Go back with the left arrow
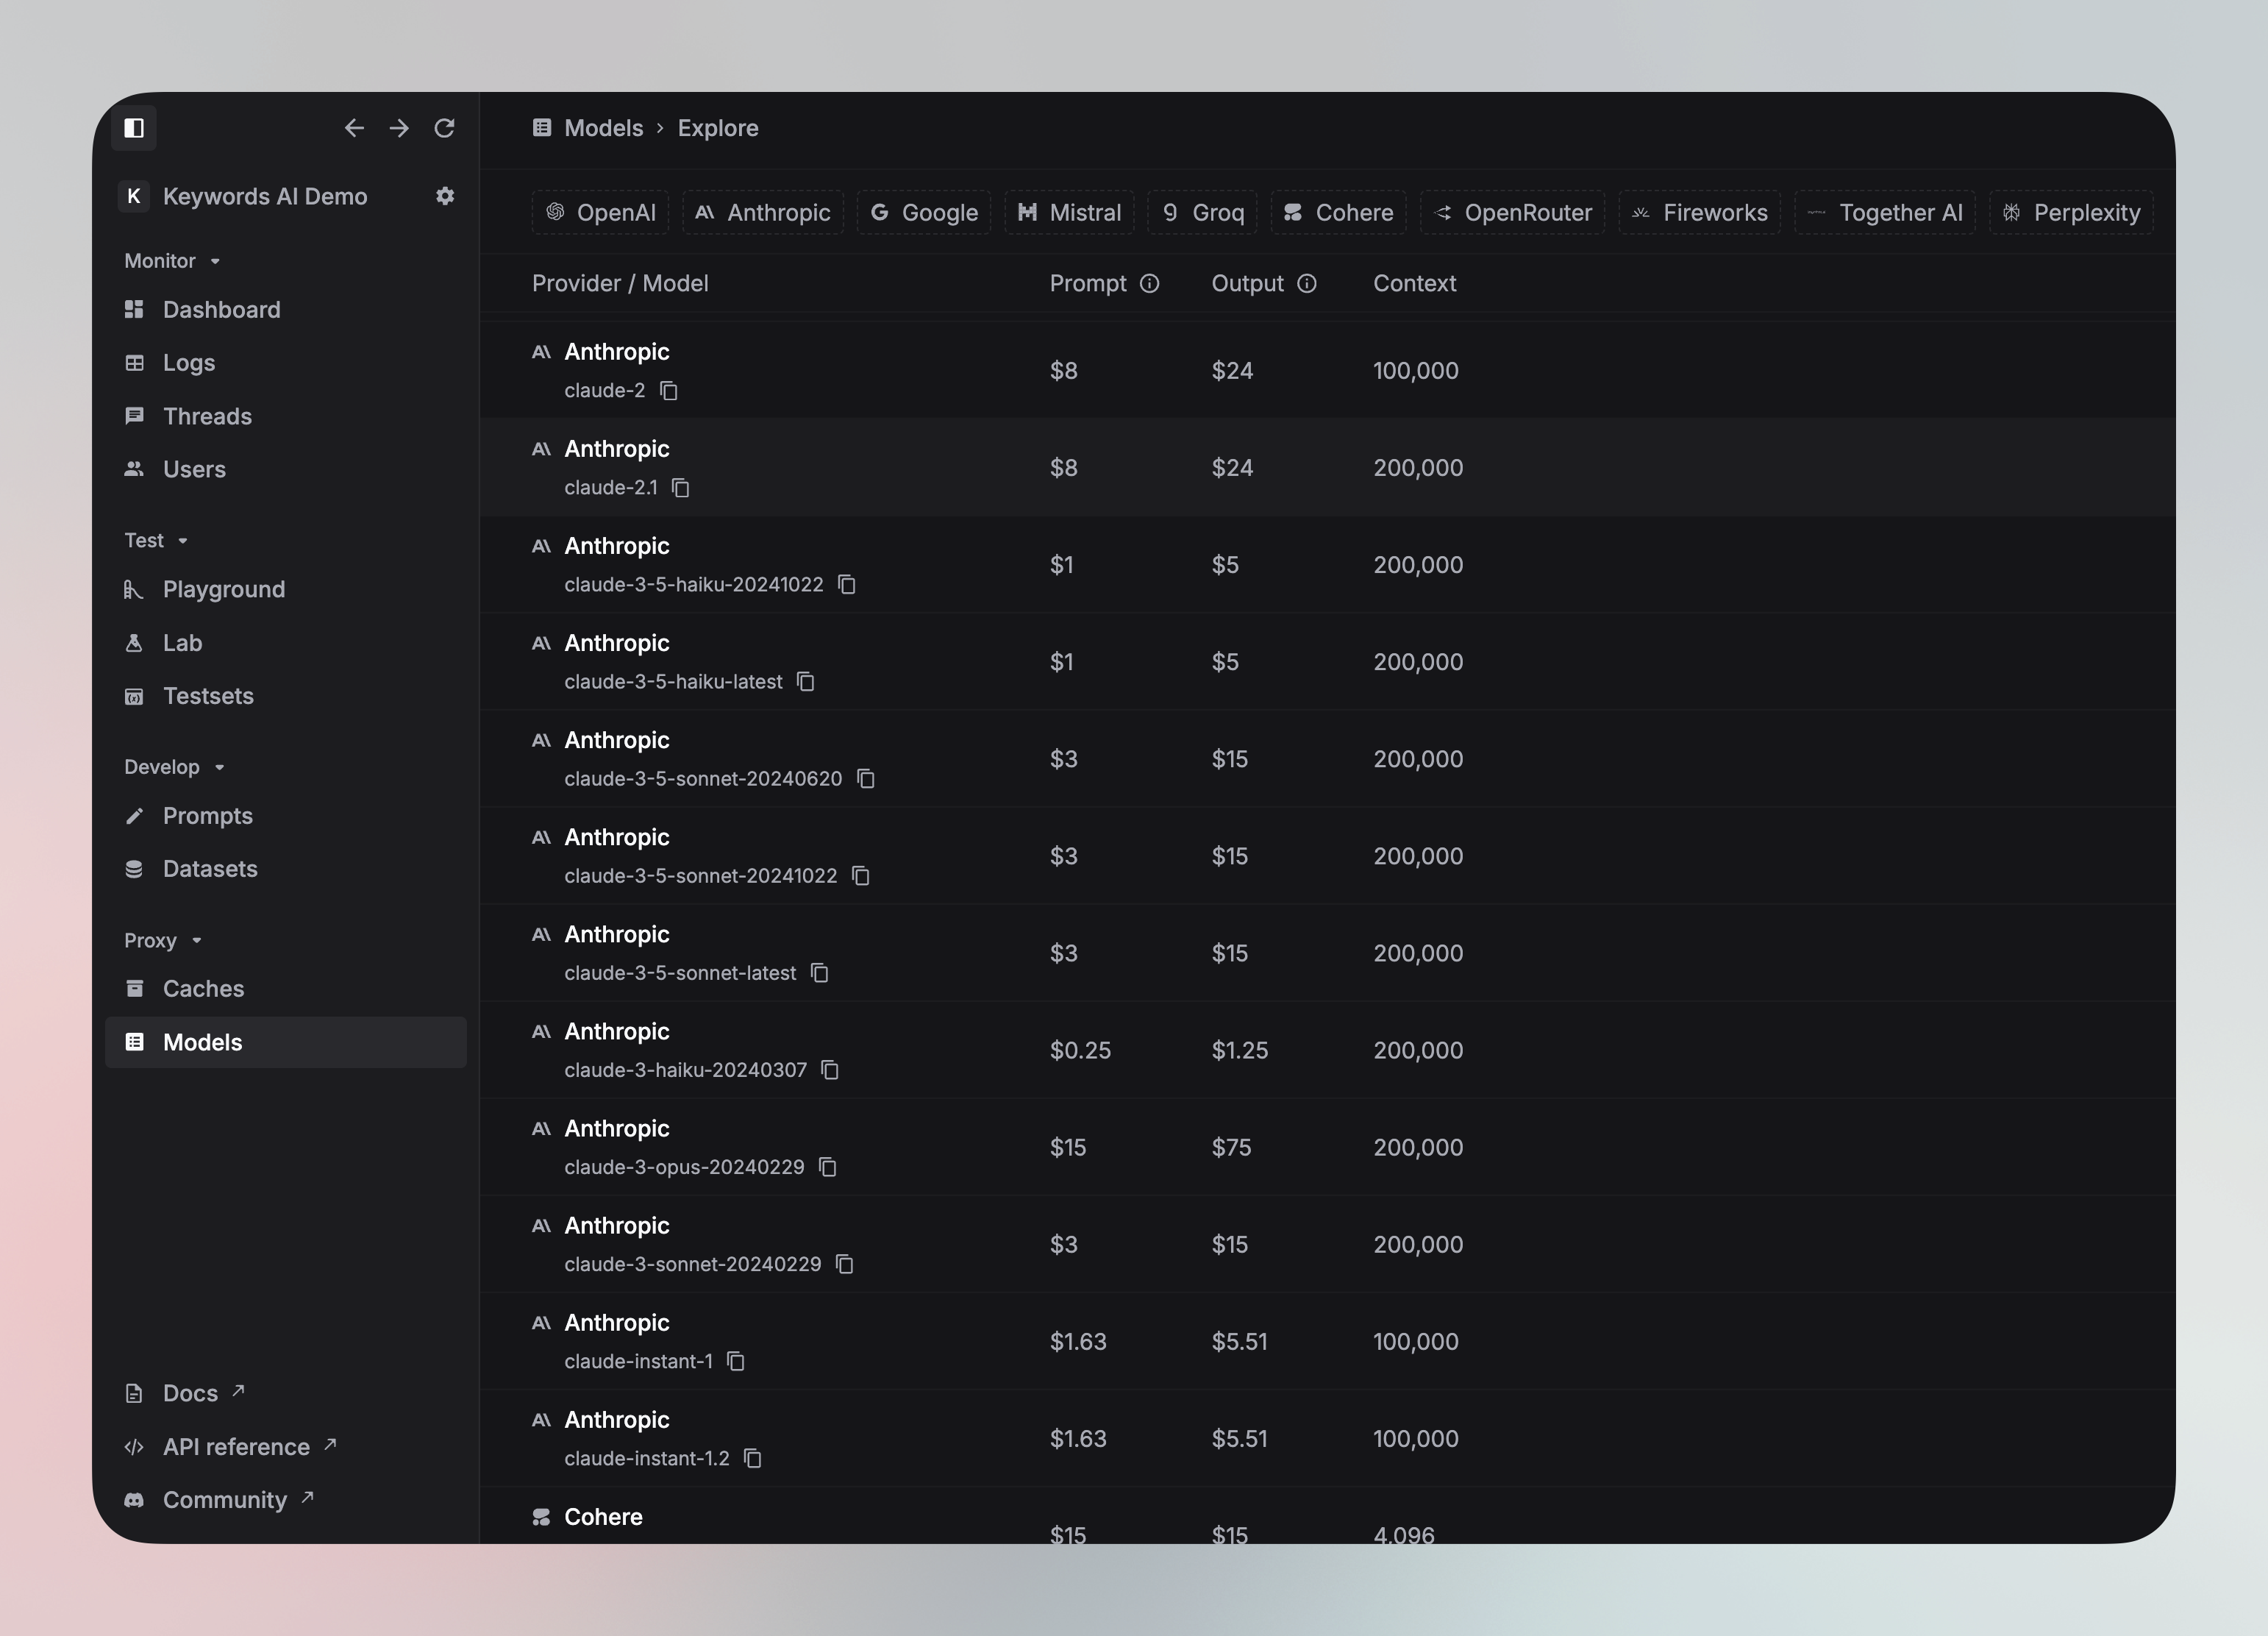This screenshot has width=2268, height=1636. 354,128
